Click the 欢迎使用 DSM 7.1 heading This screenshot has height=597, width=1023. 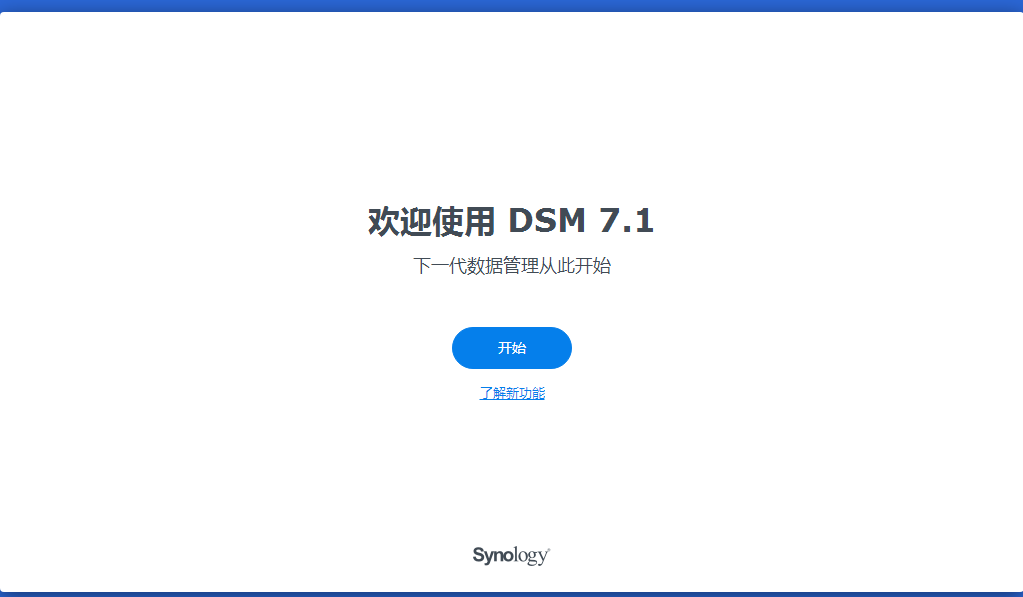click(x=511, y=221)
